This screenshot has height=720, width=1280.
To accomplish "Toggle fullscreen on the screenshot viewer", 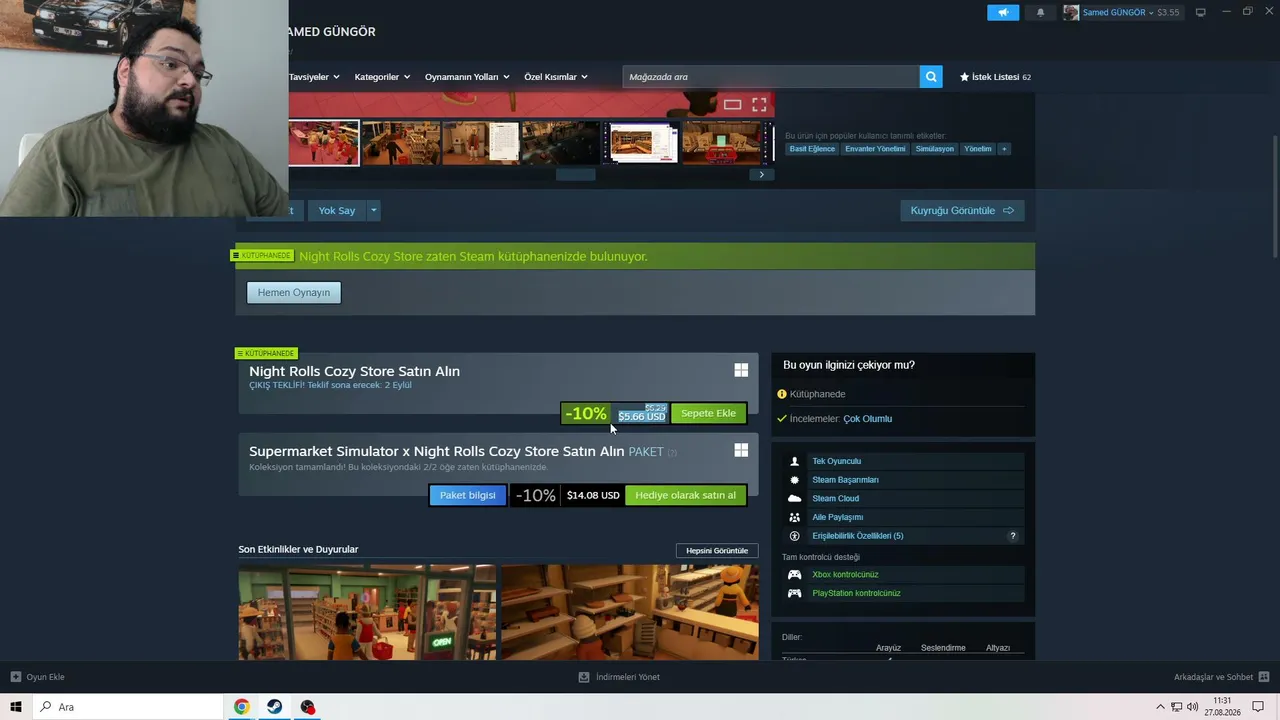I will coord(759,104).
